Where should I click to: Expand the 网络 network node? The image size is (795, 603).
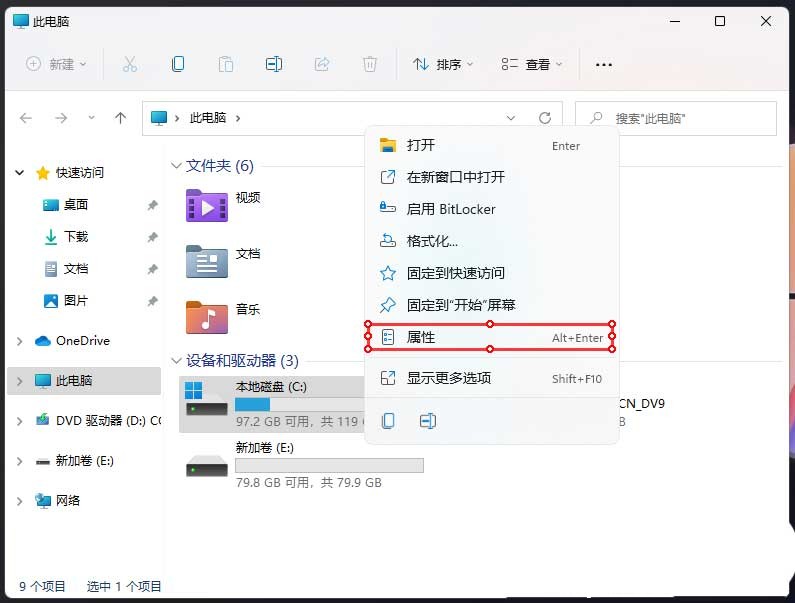(19, 501)
